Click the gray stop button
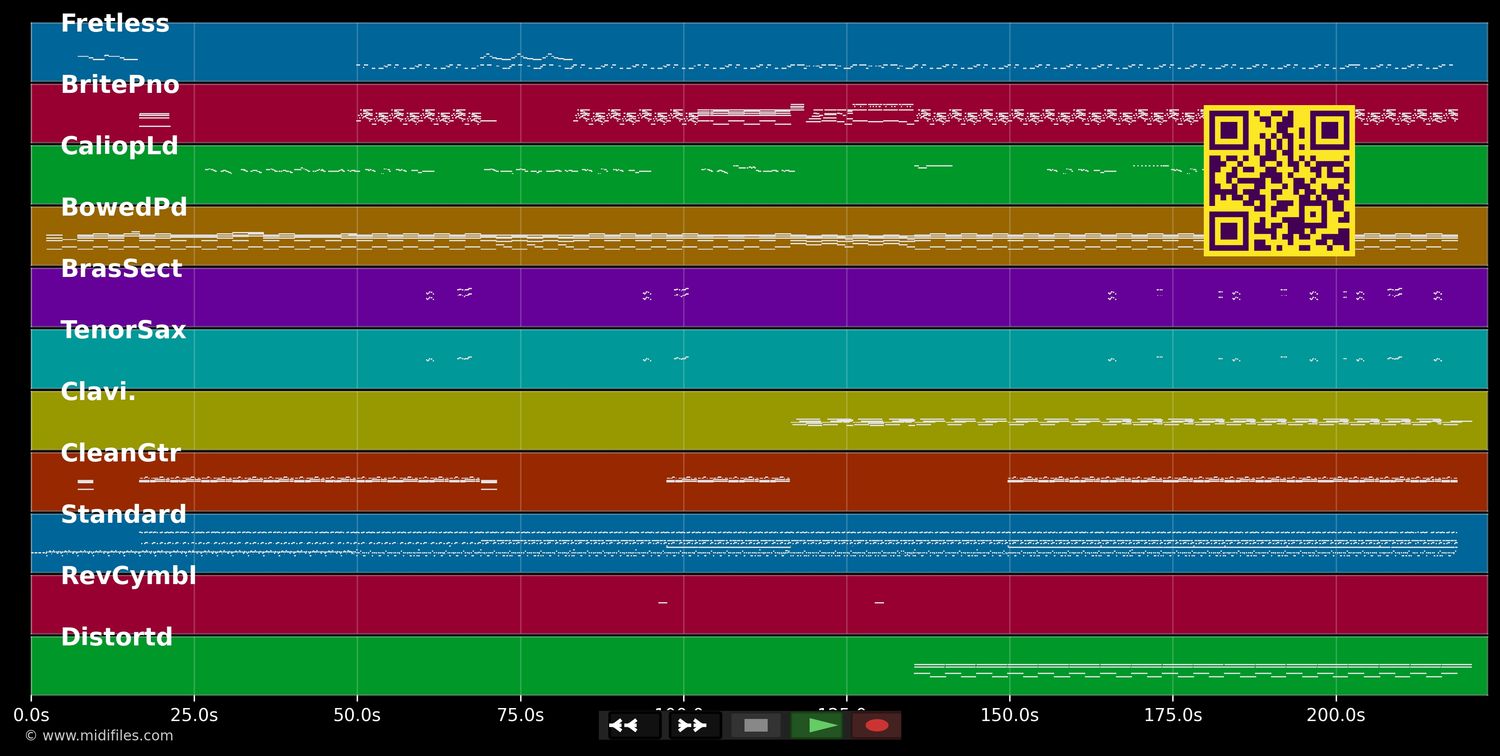 point(756,725)
